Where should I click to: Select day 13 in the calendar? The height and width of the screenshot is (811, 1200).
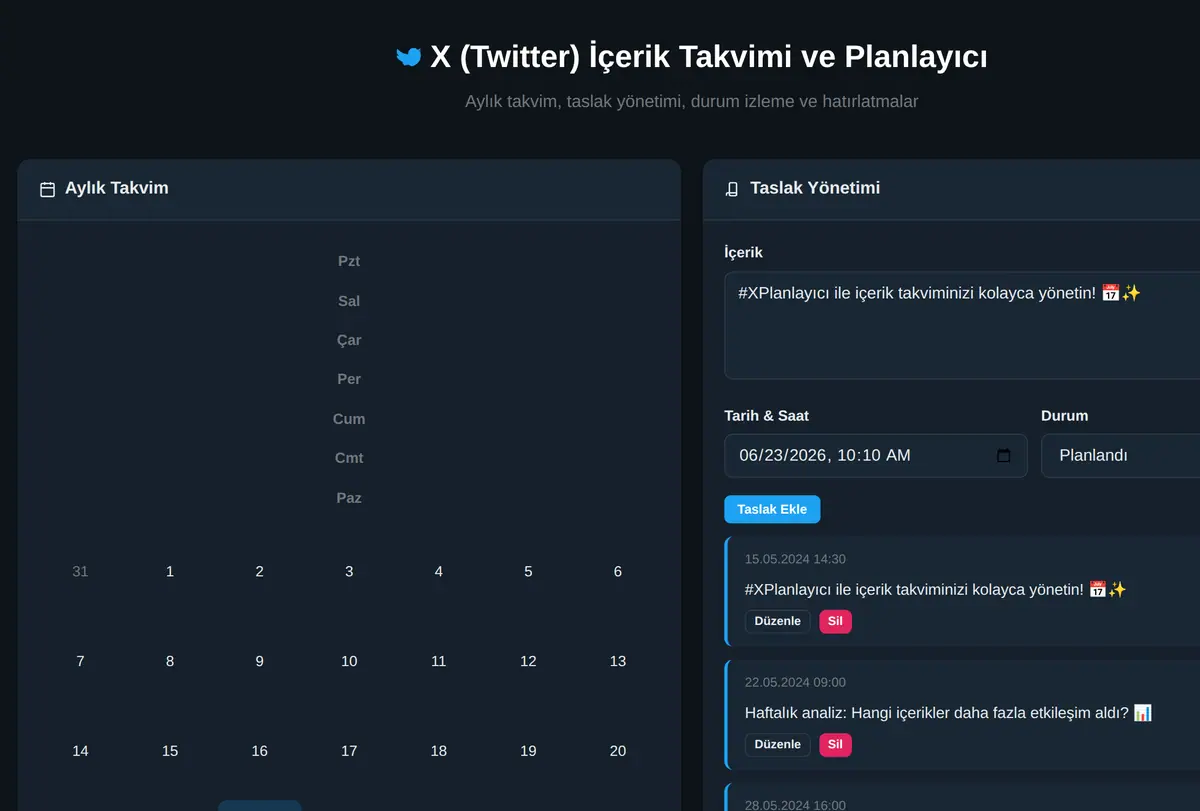[618, 661]
